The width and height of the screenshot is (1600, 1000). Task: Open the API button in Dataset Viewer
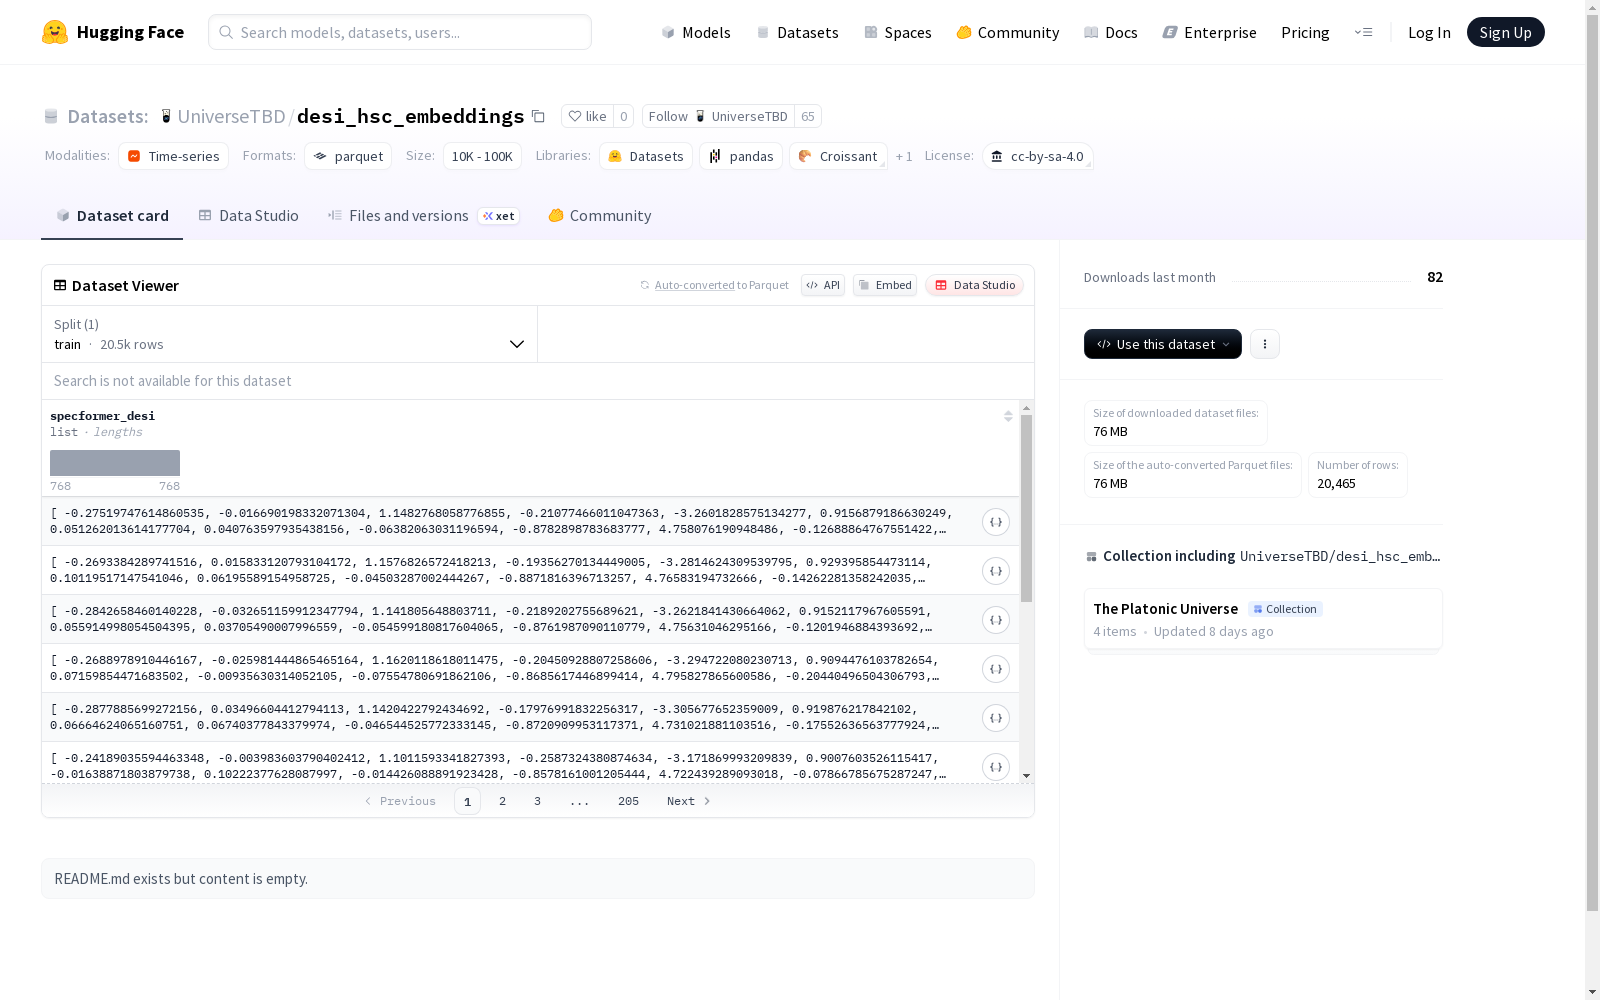point(823,285)
